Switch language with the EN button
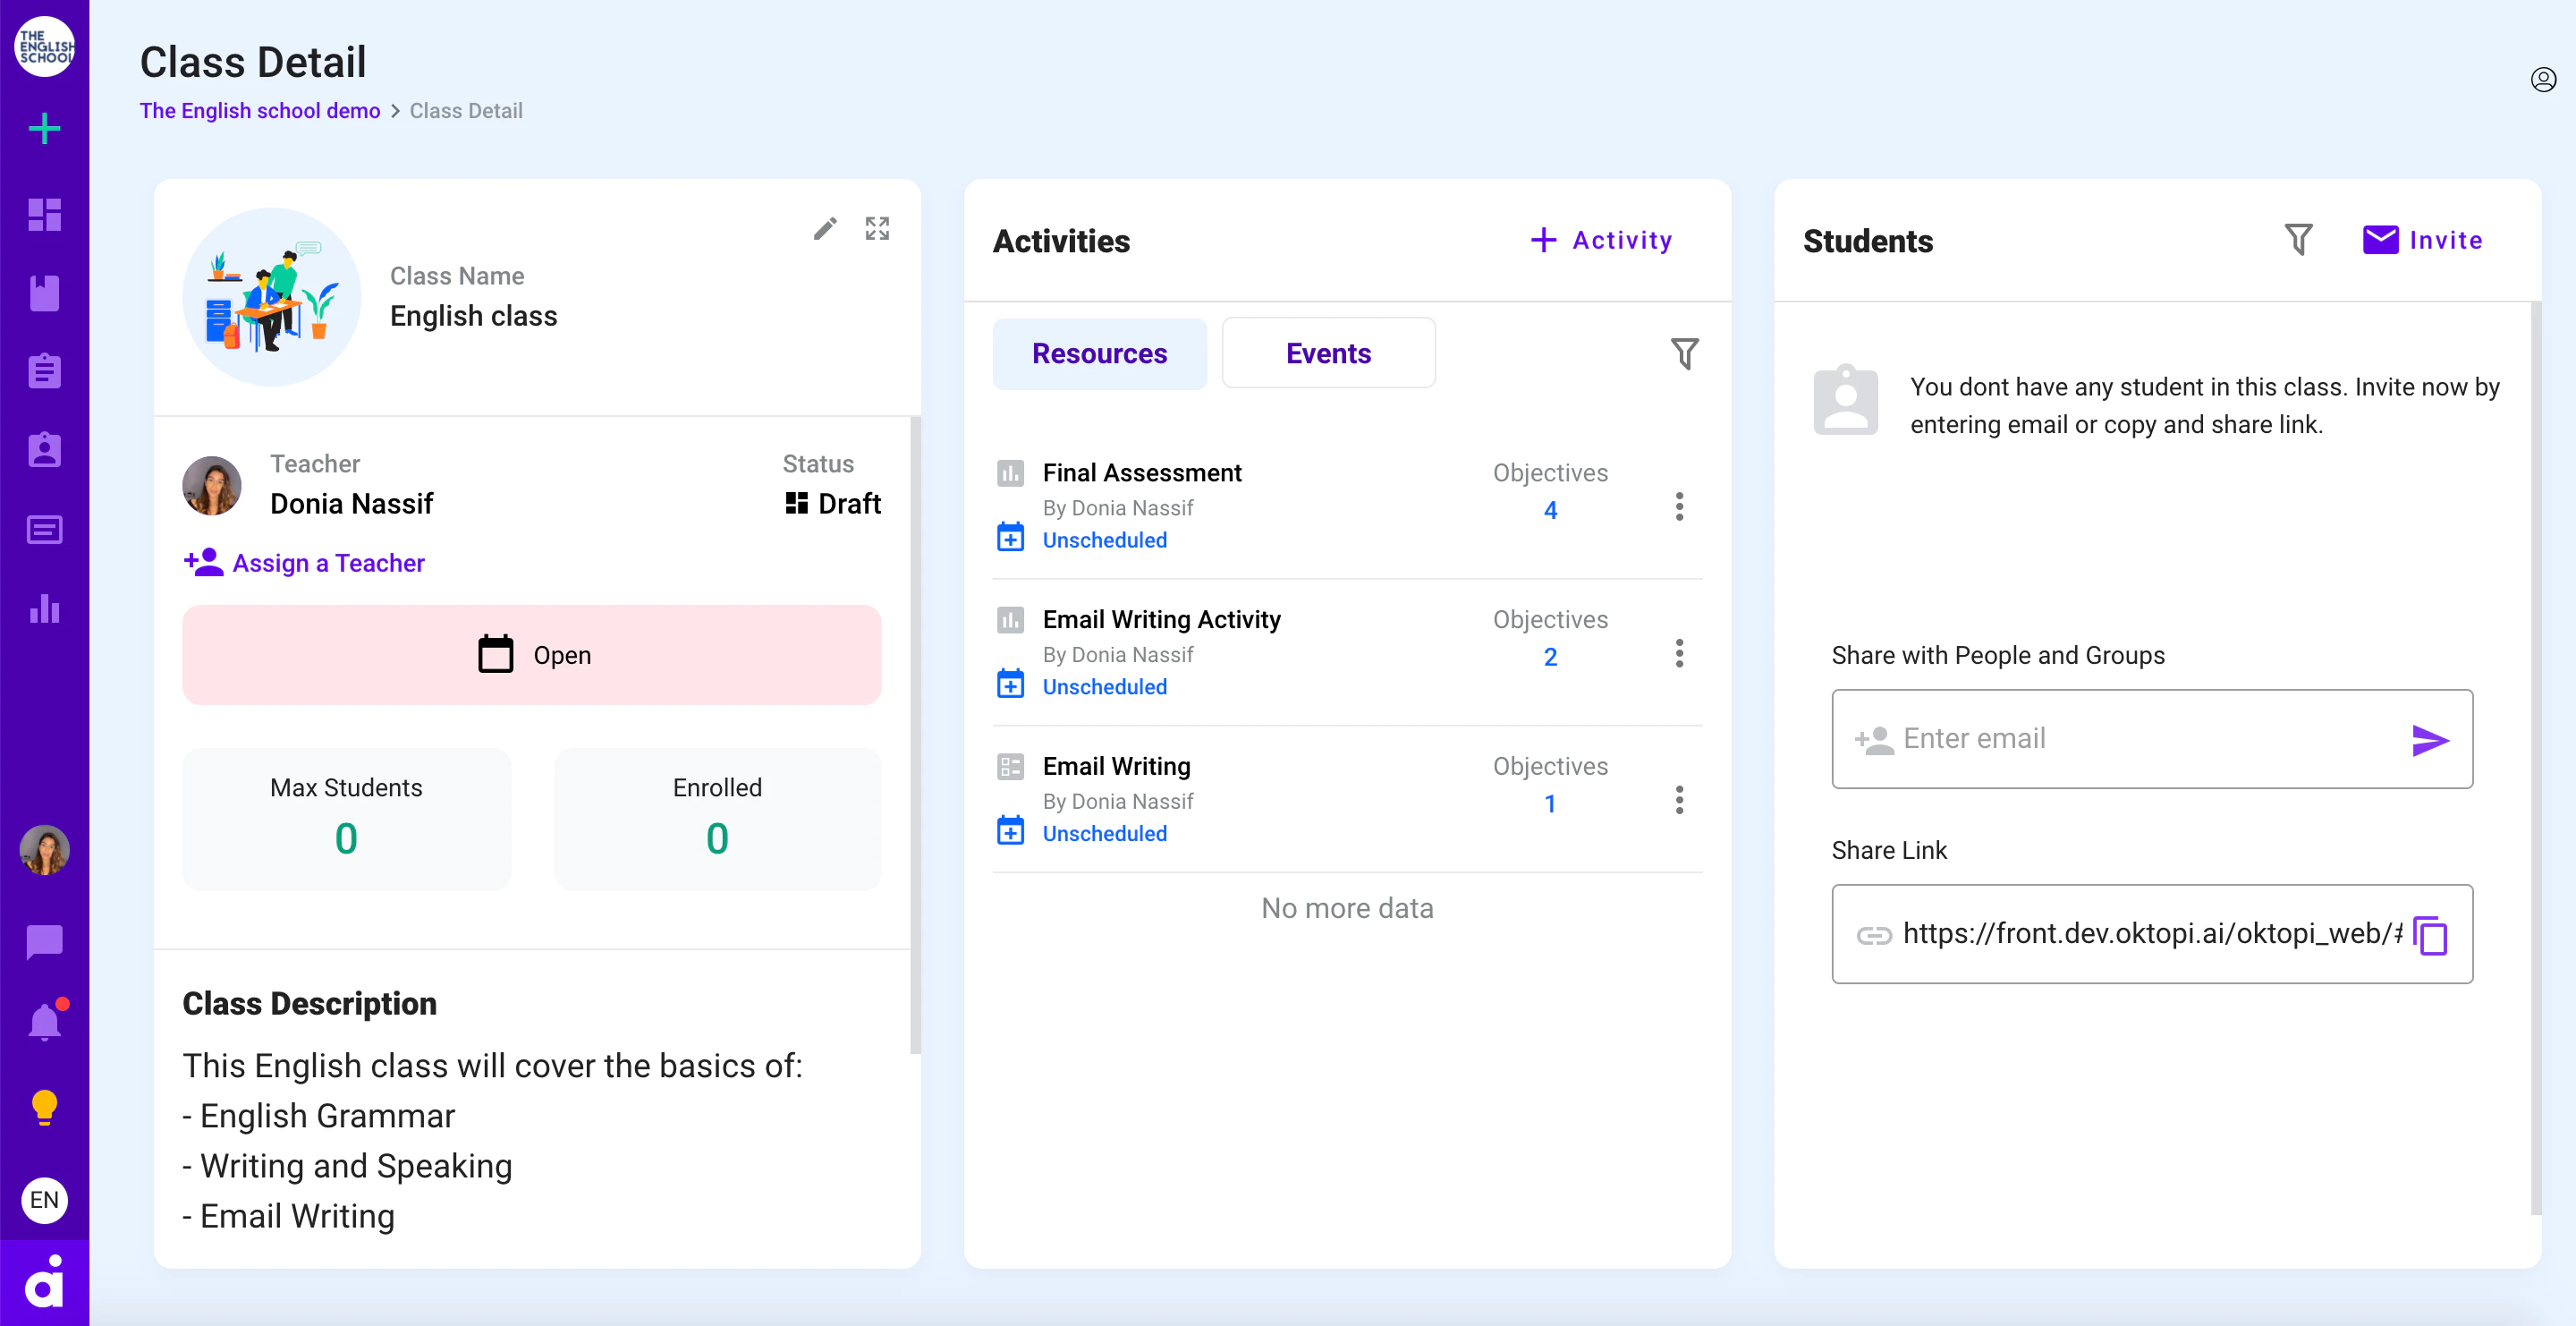Screen dimensions: 2576x1326 coord(44,1200)
